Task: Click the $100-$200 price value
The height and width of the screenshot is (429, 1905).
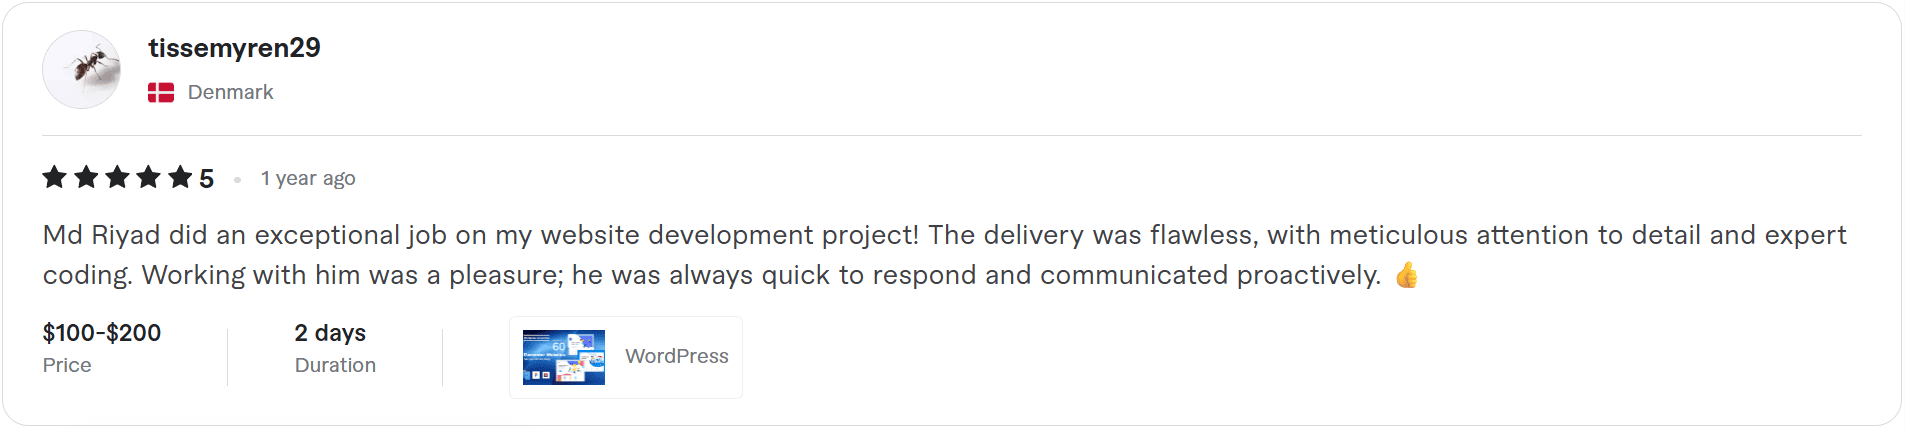Action: point(102,333)
